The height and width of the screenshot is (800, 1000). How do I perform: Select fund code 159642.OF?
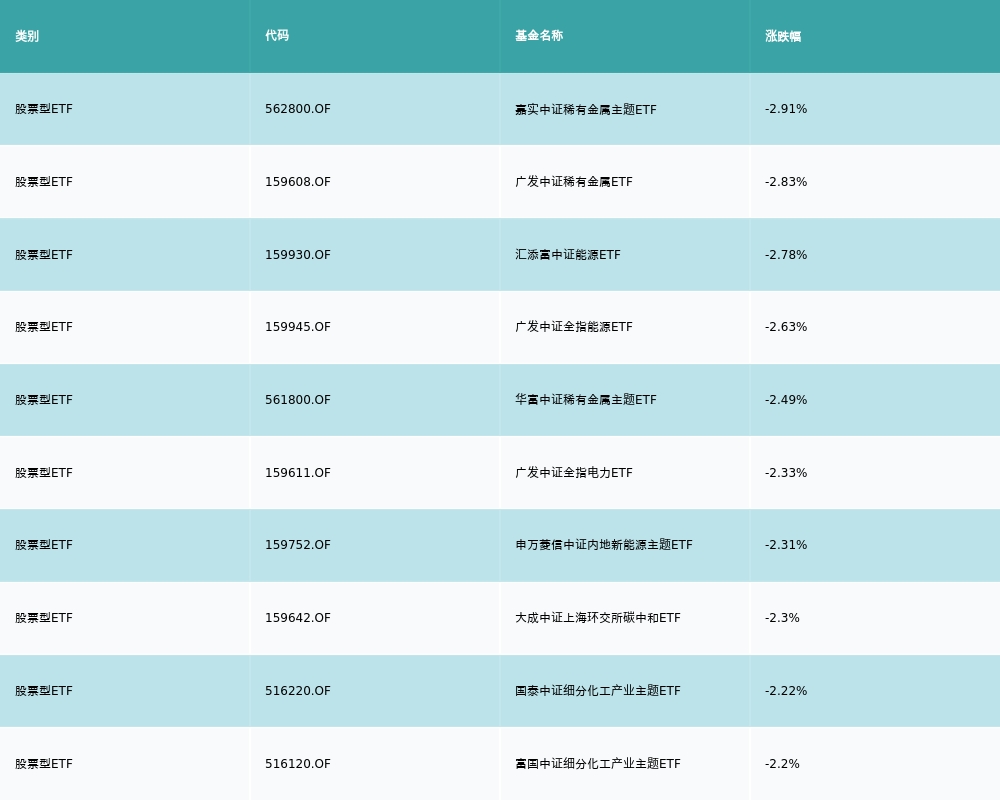tap(298, 618)
